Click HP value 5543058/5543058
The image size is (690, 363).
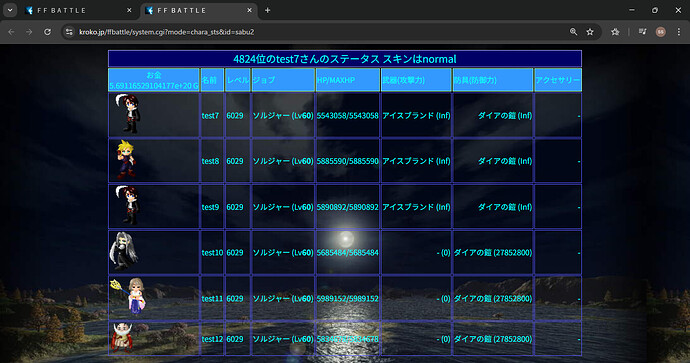pos(348,116)
